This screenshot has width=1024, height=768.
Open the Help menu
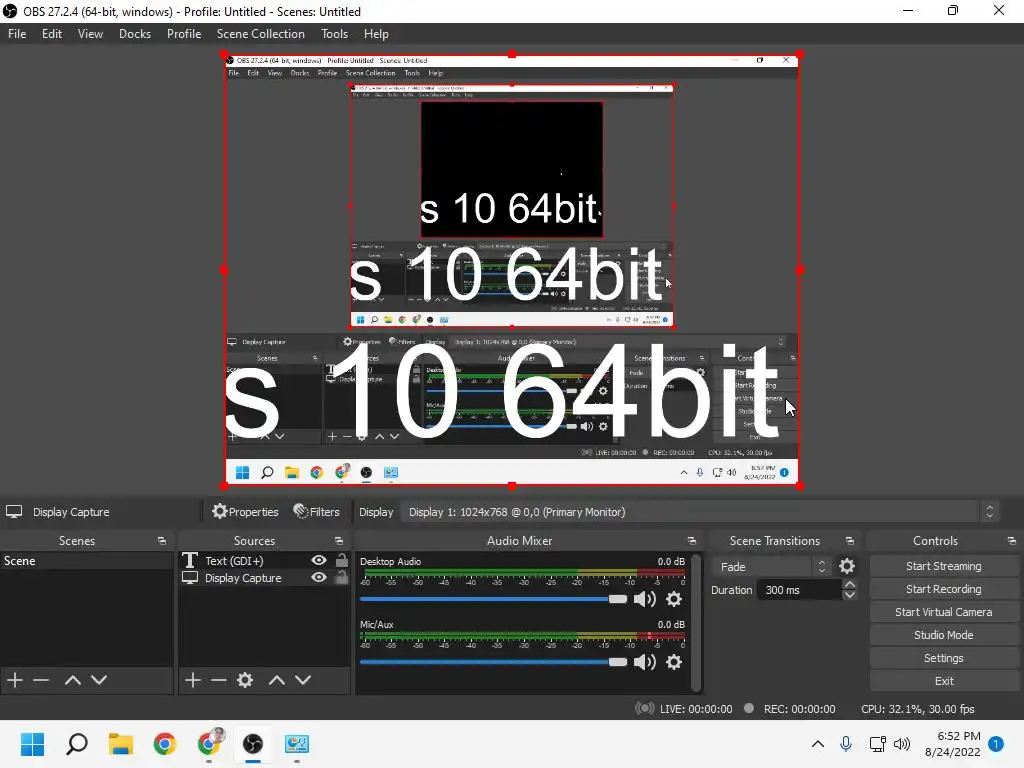coord(376,34)
